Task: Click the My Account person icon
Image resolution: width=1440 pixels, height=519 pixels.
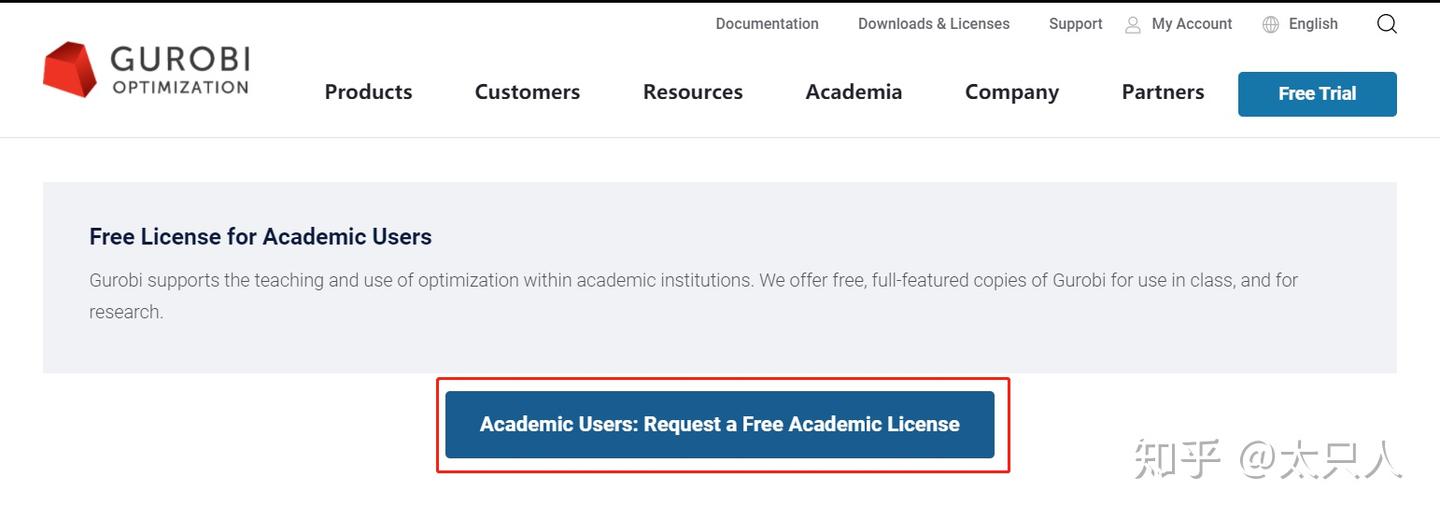Action: tap(1133, 25)
